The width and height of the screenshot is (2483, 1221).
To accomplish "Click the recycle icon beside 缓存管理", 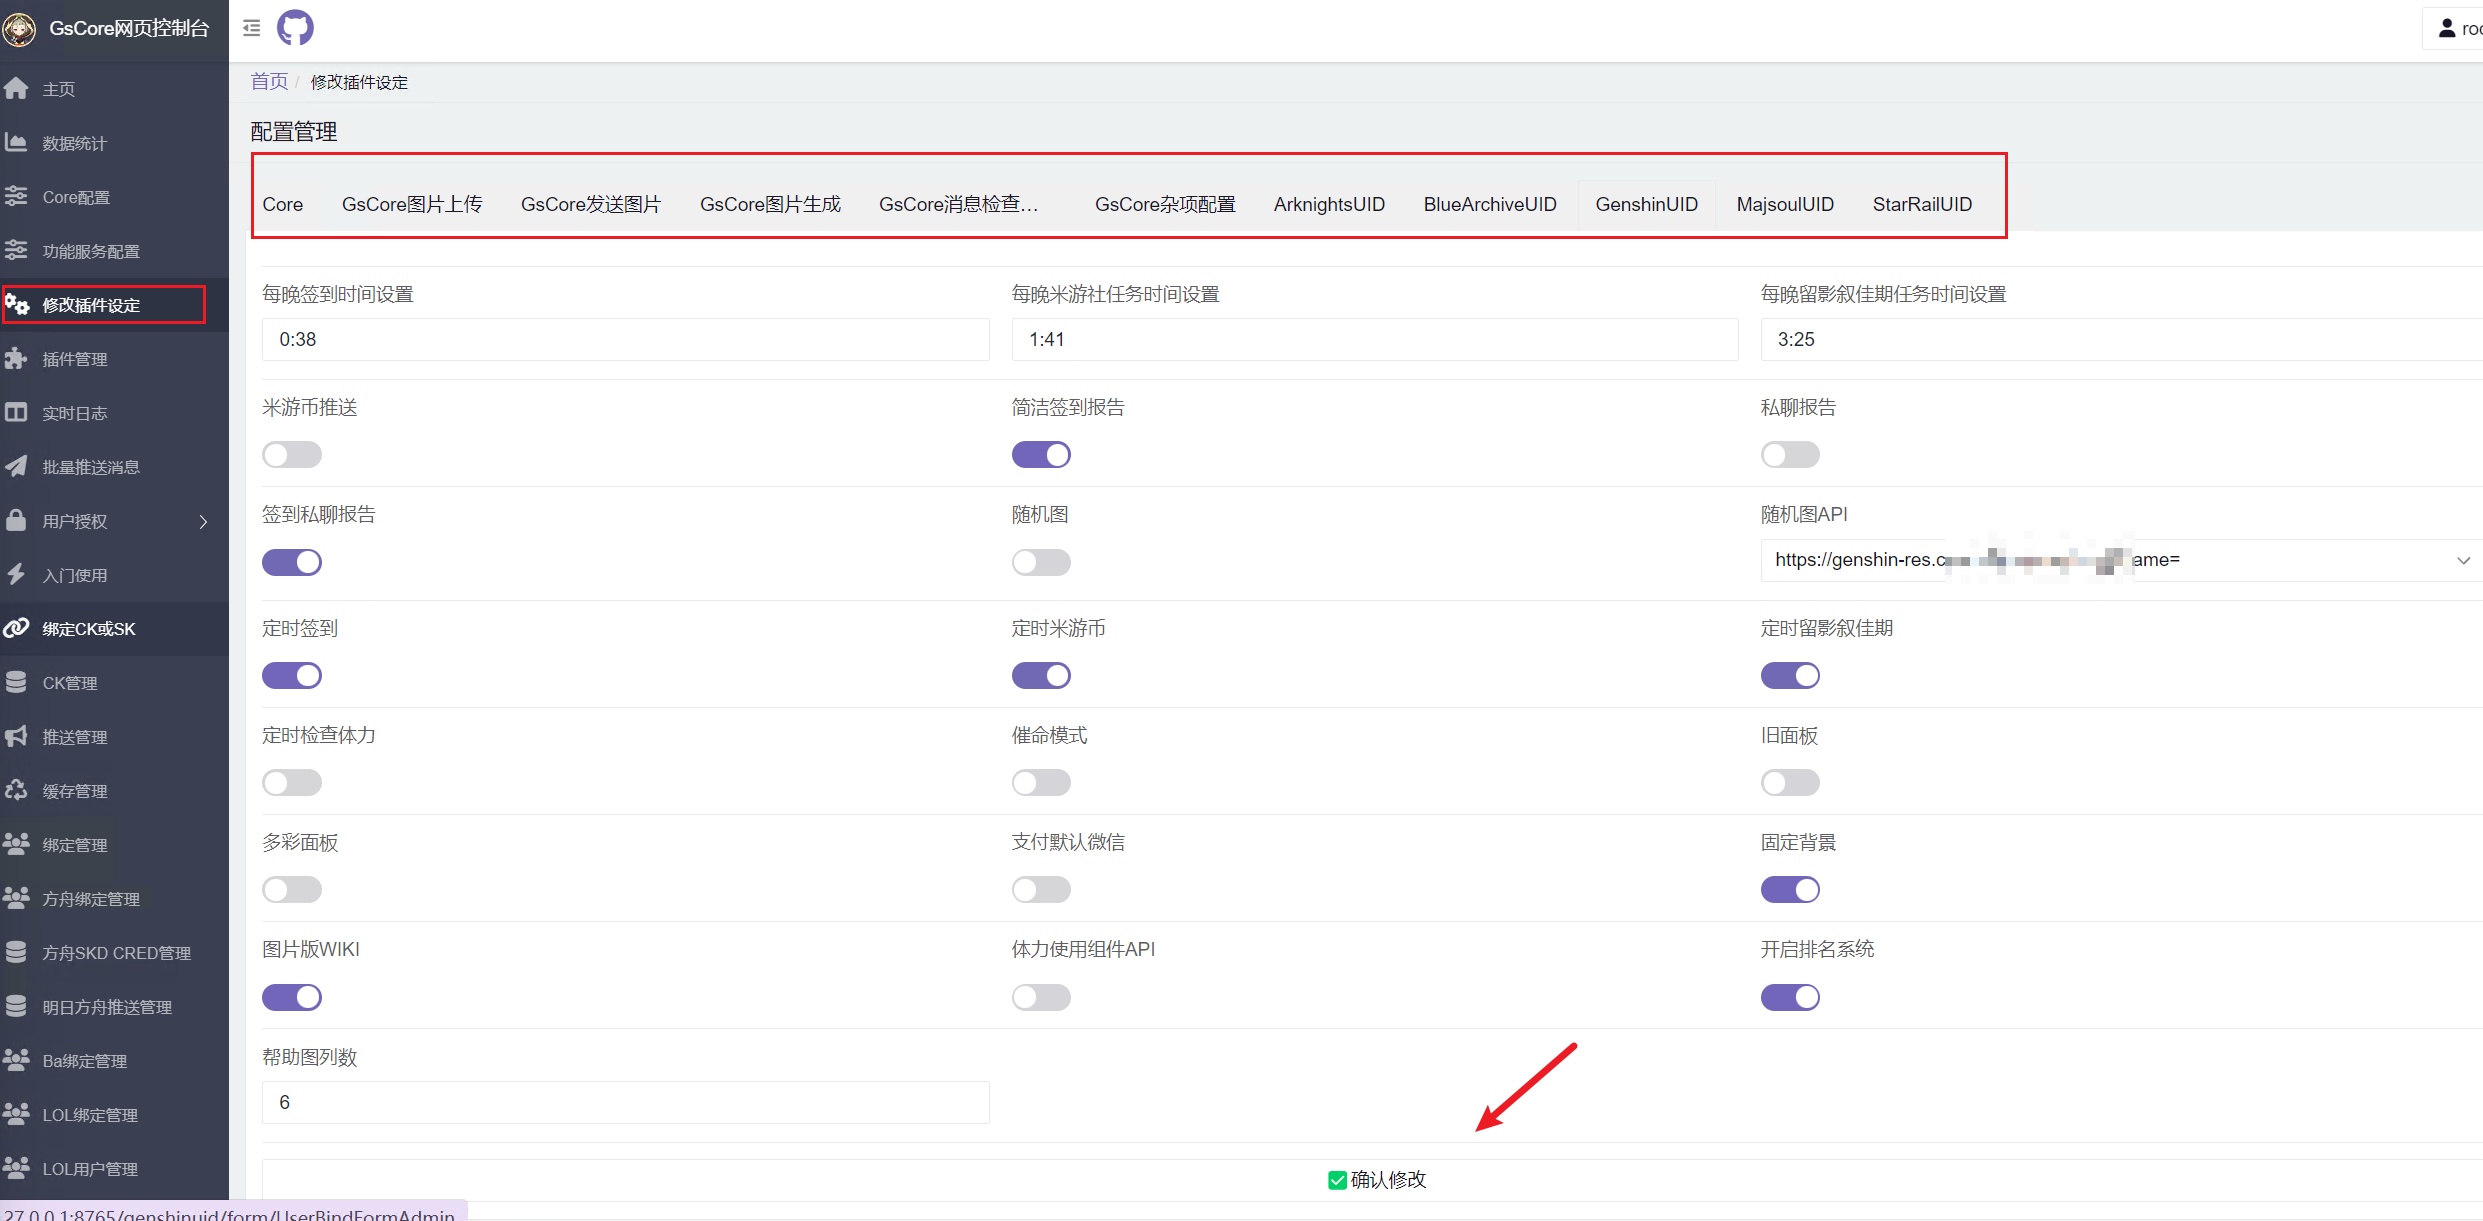I will pyautogui.click(x=16, y=791).
